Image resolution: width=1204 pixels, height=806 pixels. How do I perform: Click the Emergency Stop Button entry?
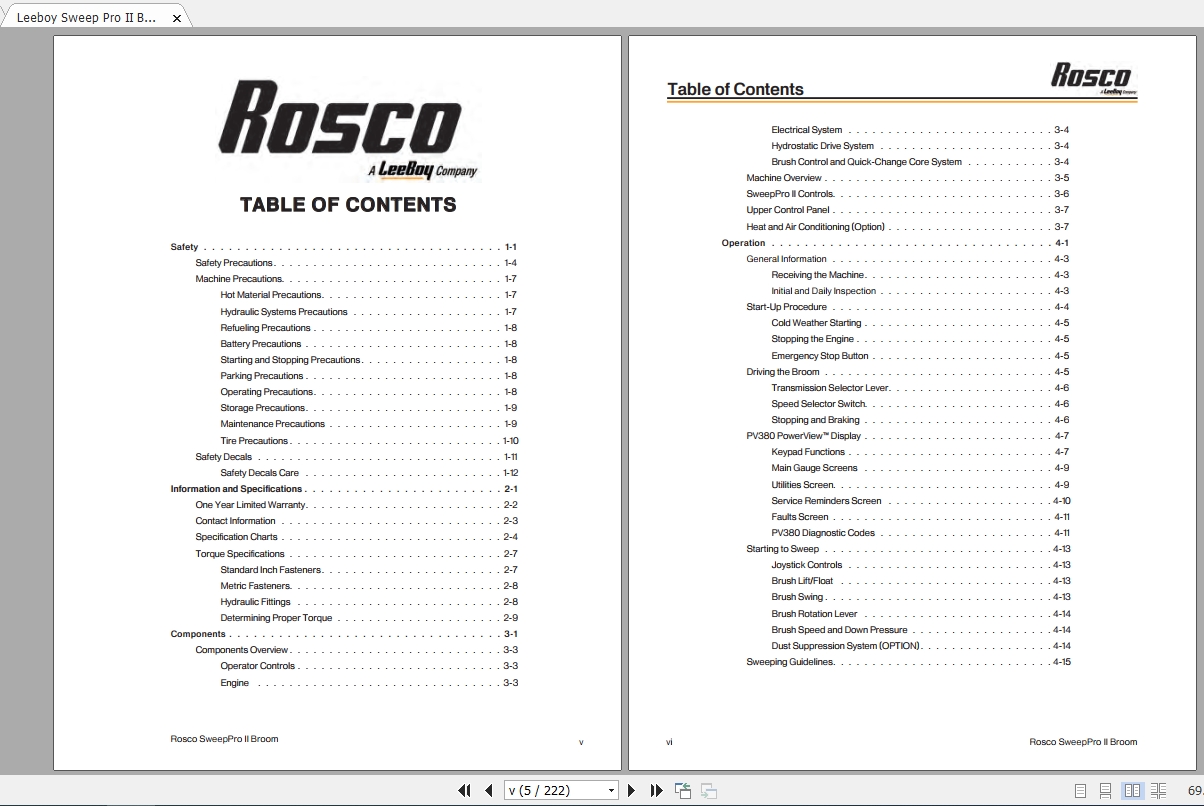click(x=920, y=356)
